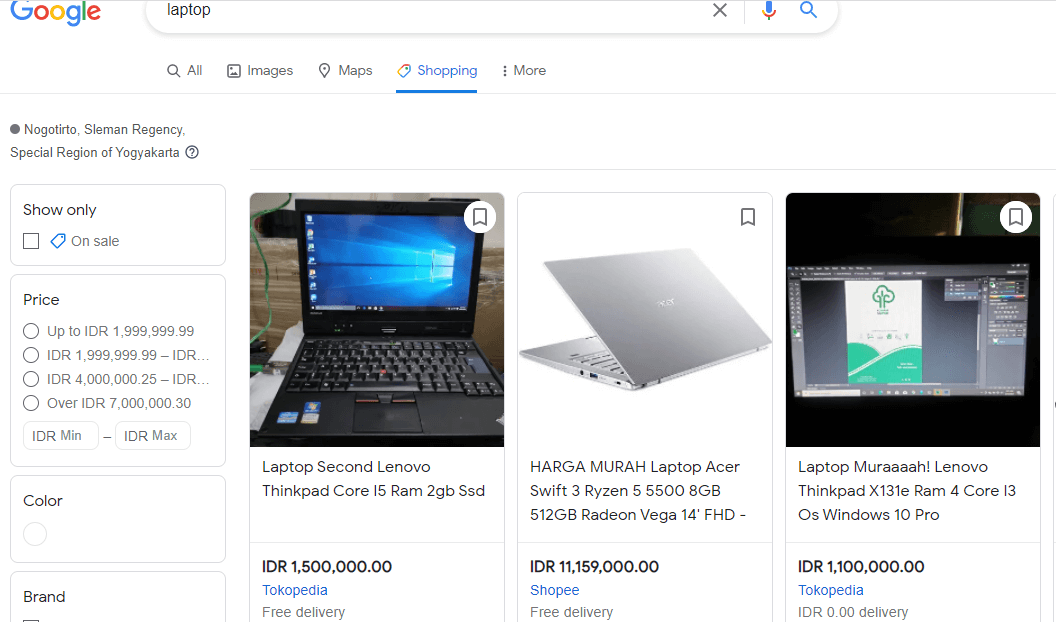The height and width of the screenshot is (622, 1056).
Task: Go to the All results tab
Action: click(x=185, y=71)
